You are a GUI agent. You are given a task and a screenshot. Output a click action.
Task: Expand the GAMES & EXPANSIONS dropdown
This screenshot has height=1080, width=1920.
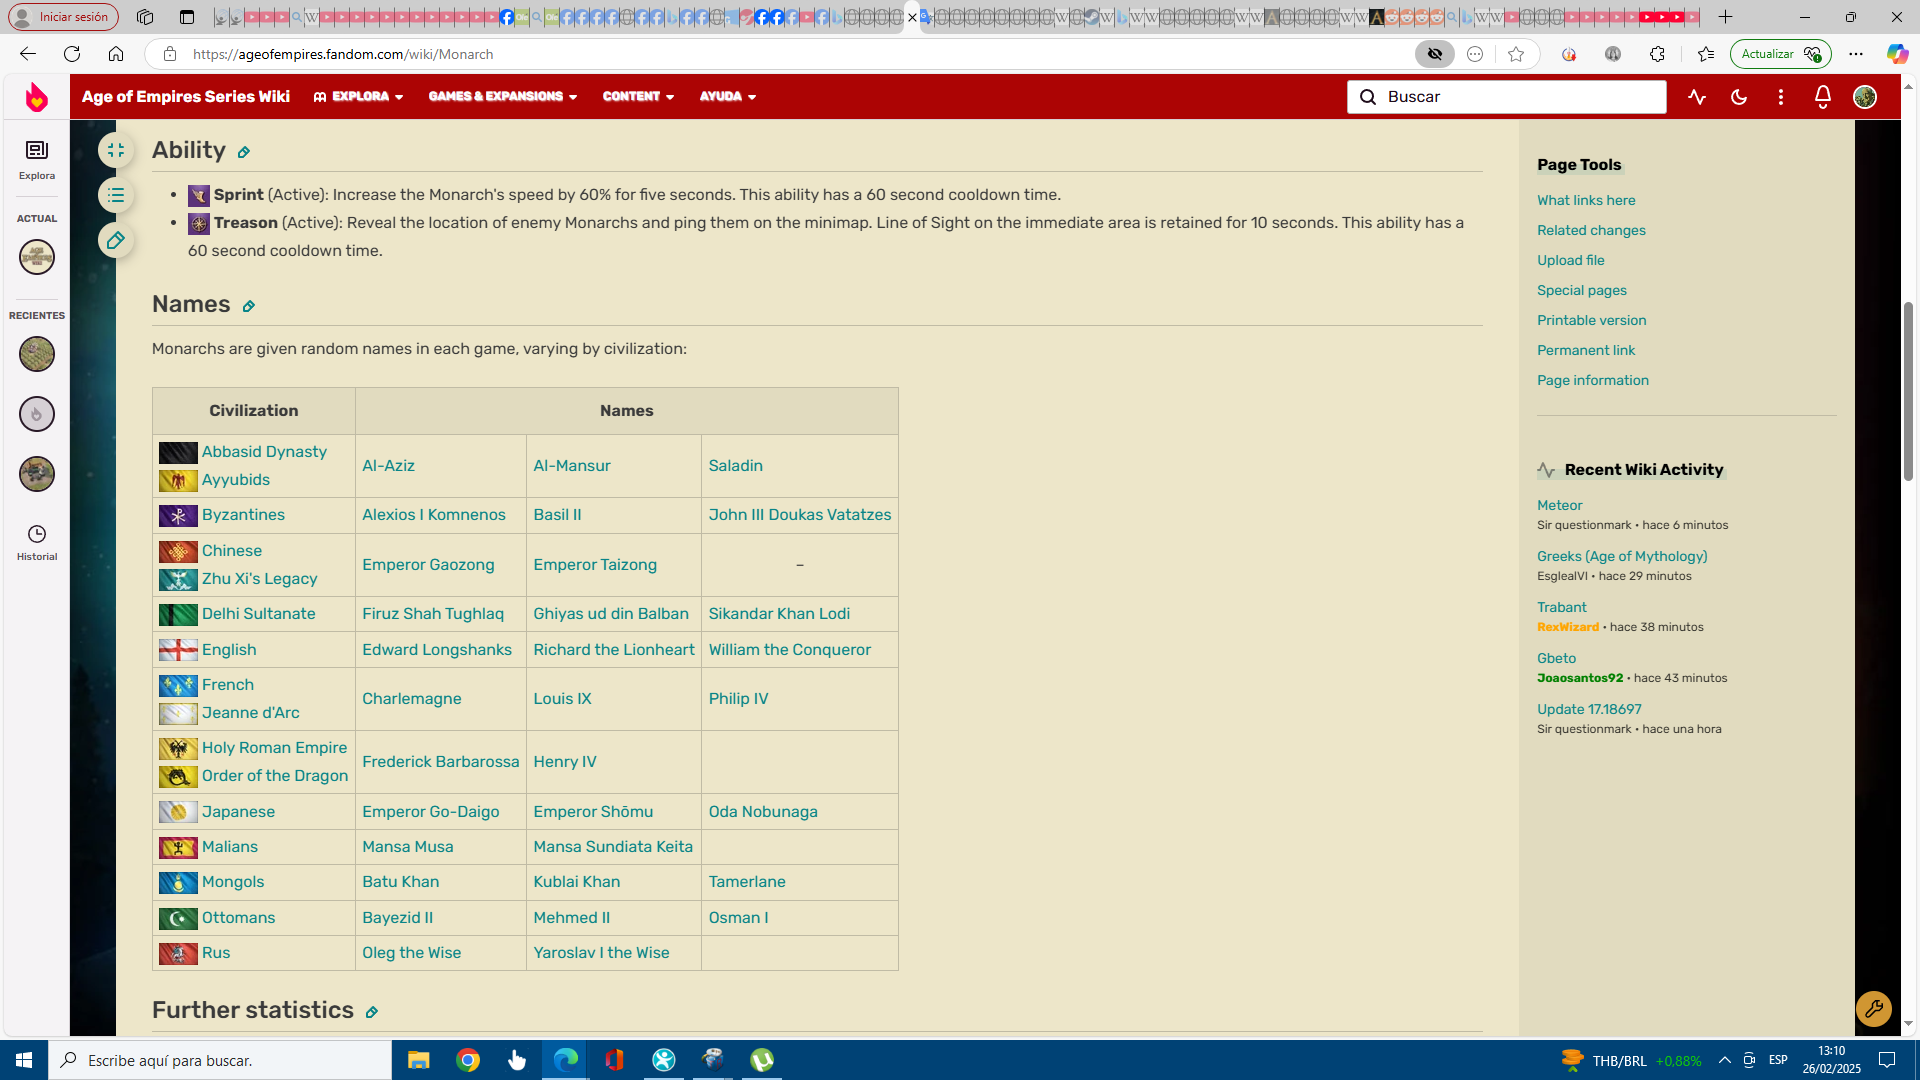click(x=503, y=97)
